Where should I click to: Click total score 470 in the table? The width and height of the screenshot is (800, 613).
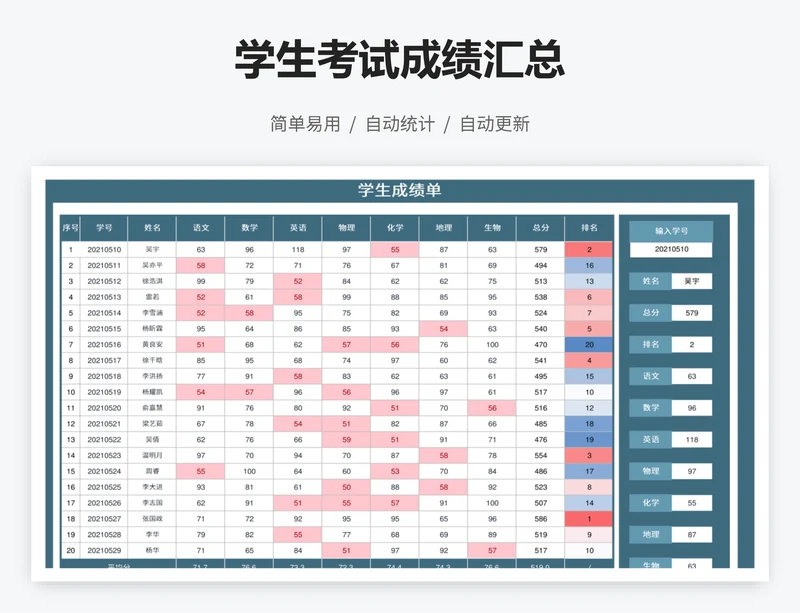pos(540,345)
